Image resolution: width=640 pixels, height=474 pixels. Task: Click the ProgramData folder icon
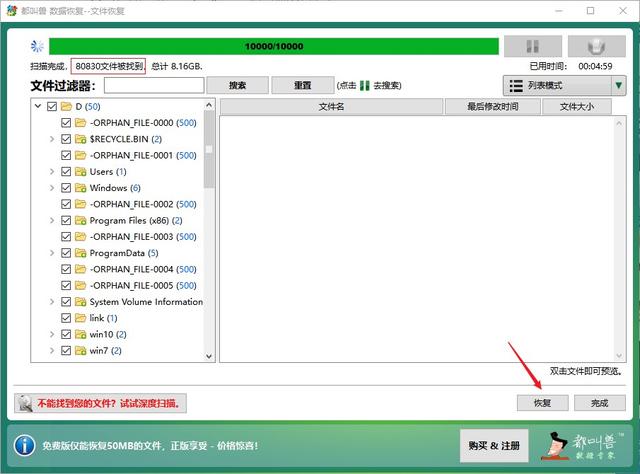tap(80, 253)
